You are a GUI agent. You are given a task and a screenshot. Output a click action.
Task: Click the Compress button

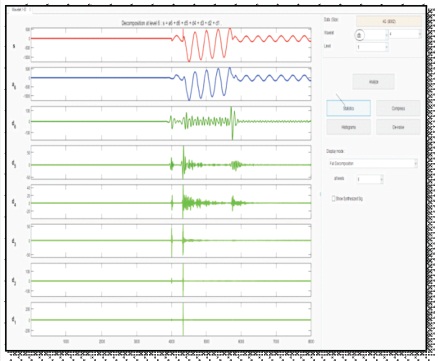pyautogui.click(x=398, y=108)
